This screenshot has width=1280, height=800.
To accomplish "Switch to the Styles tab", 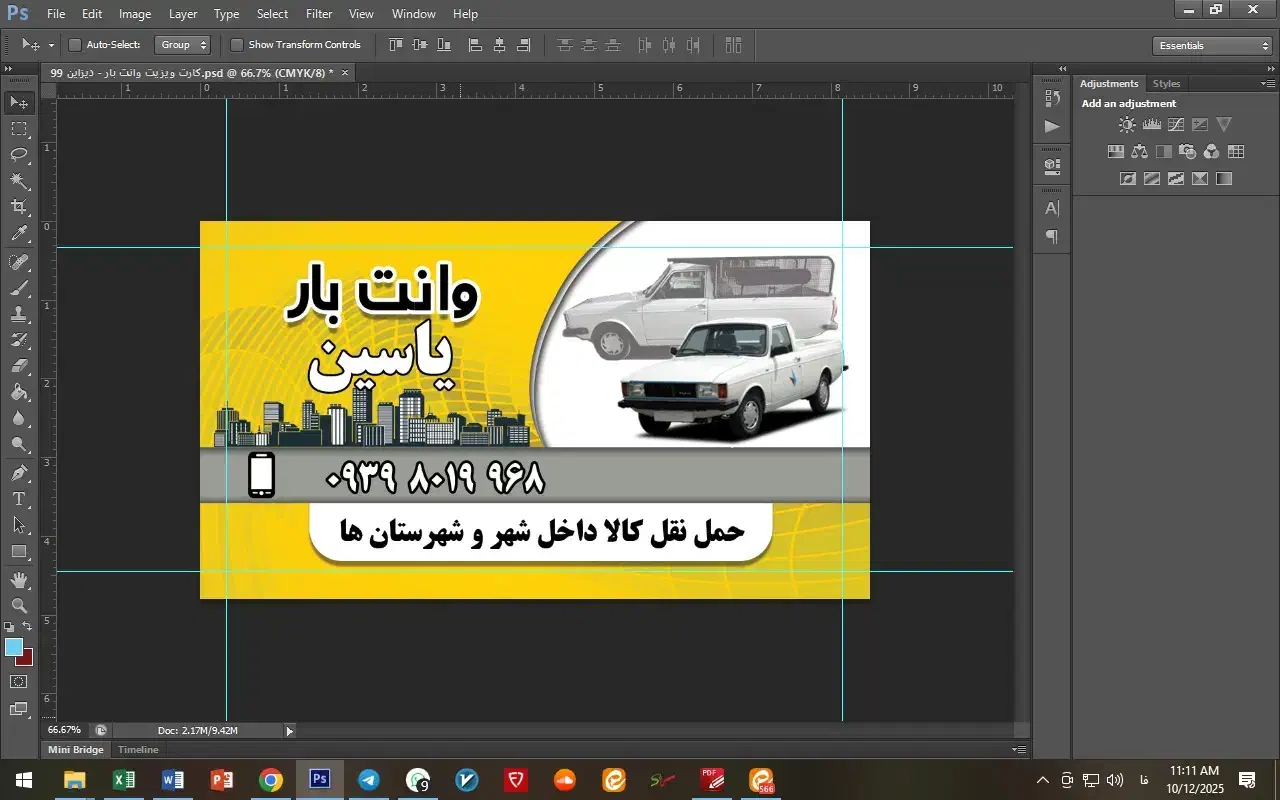I will [1166, 83].
